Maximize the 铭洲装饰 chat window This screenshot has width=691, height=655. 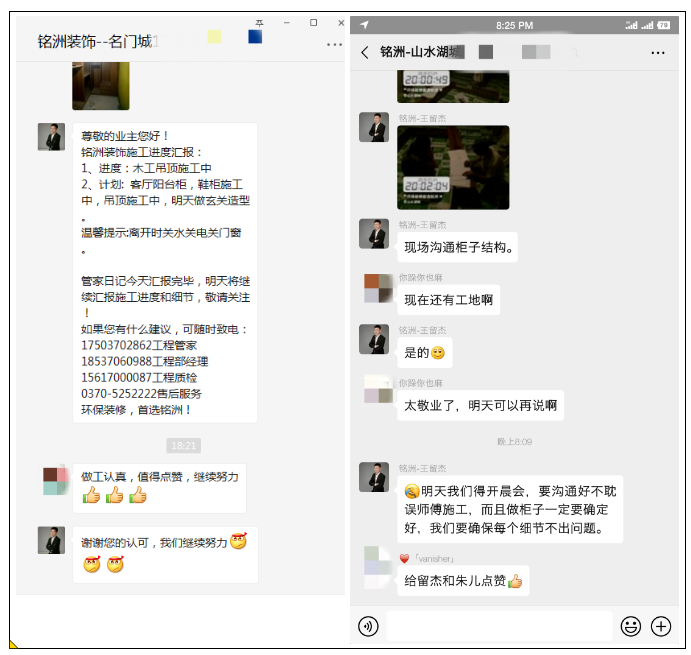pyautogui.click(x=313, y=22)
